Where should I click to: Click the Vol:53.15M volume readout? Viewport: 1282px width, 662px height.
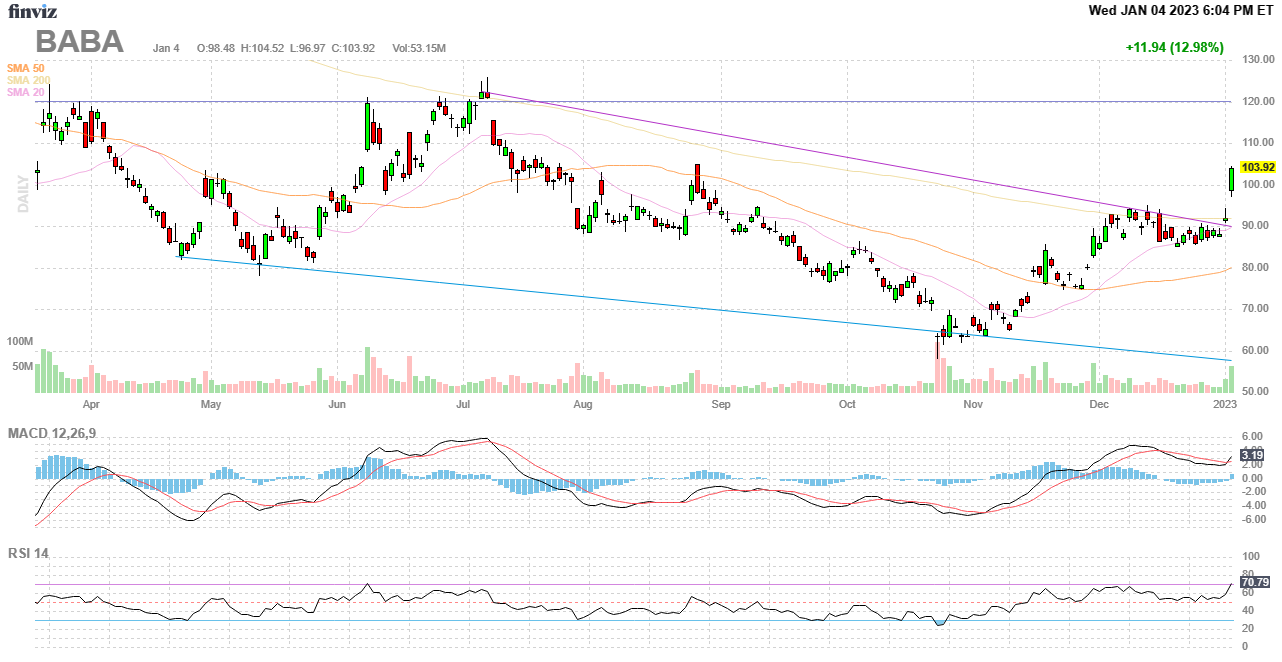[419, 48]
